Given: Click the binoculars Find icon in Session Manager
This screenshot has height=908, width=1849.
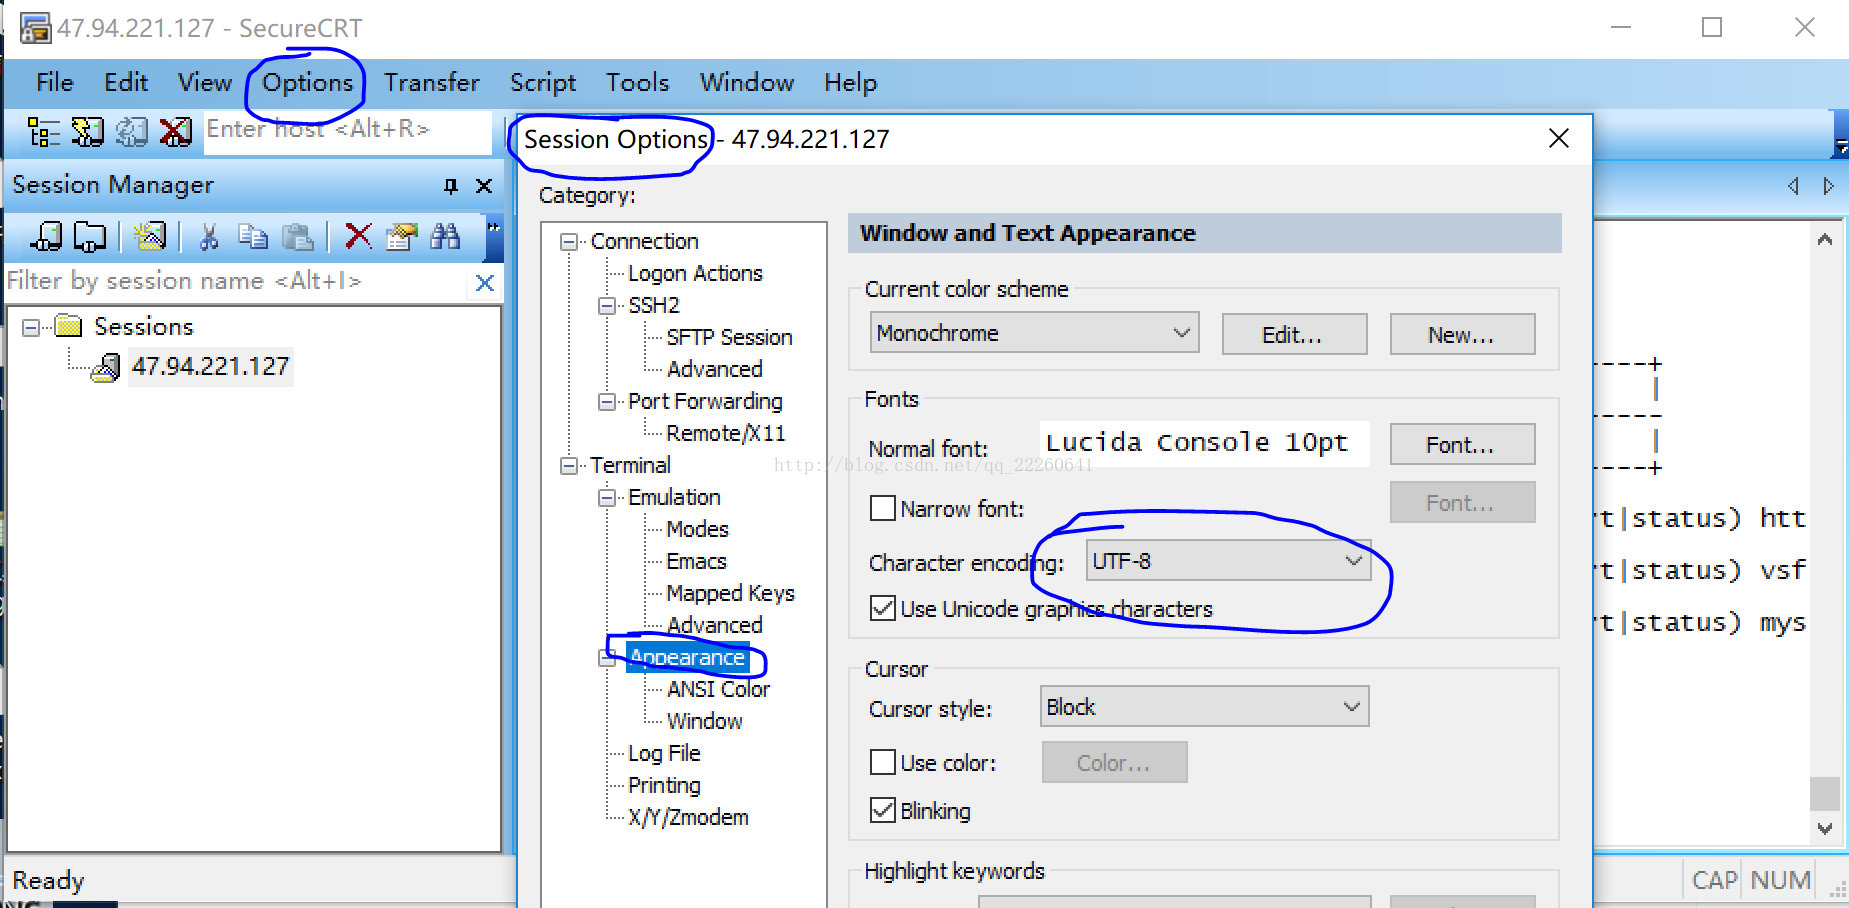Looking at the screenshot, I should coord(445,237).
